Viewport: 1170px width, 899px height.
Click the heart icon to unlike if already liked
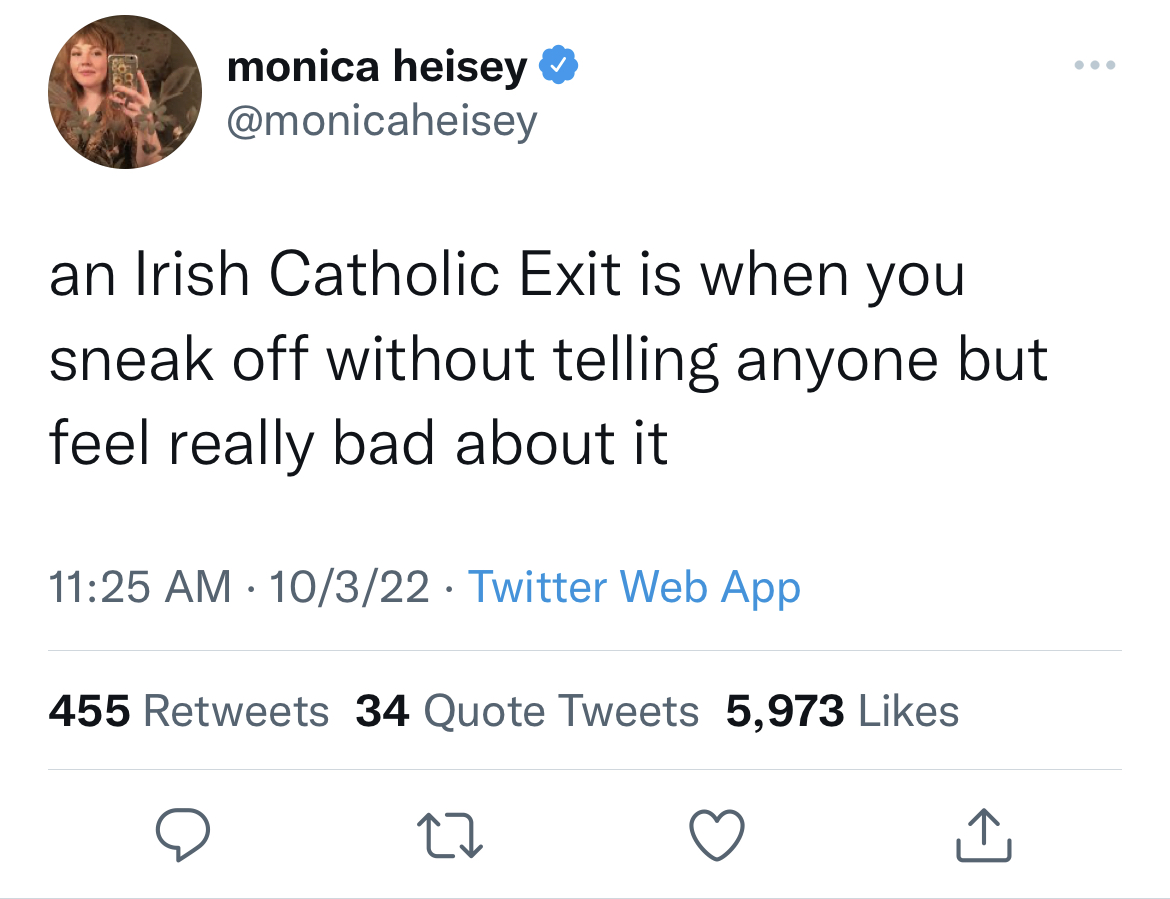(717, 834)
